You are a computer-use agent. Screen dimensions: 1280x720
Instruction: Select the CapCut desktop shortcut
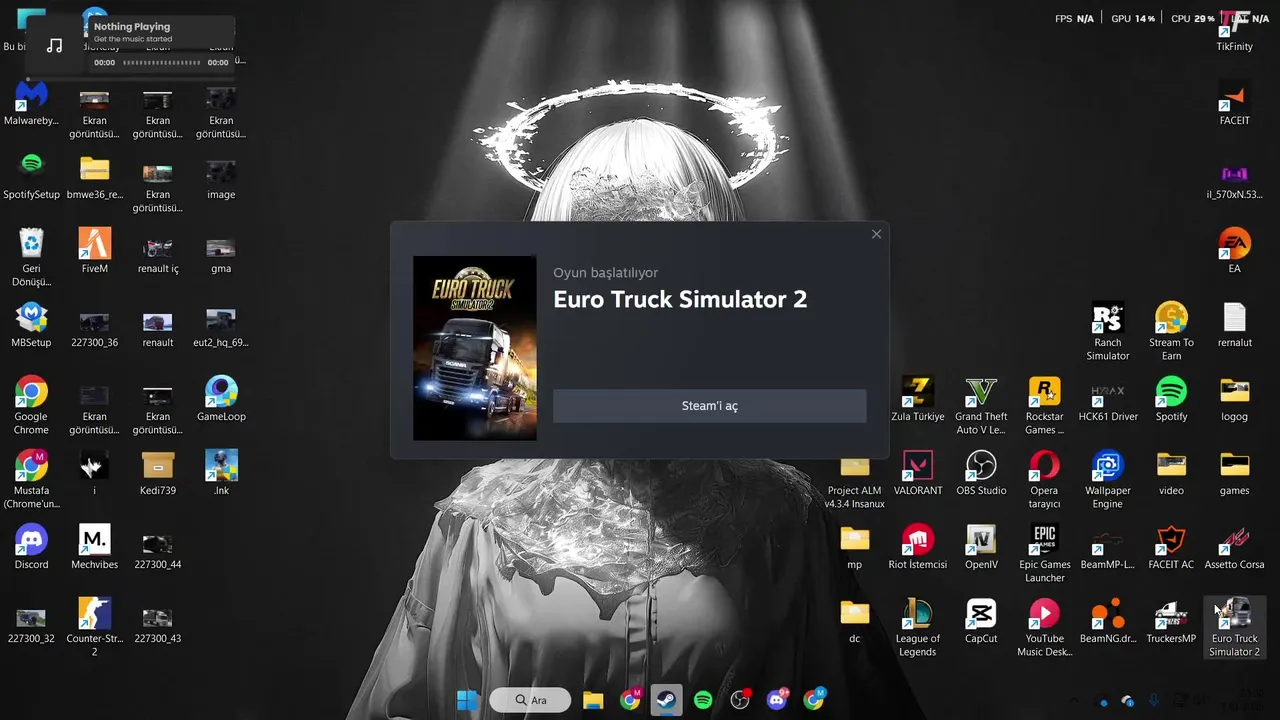click(981, 621)
